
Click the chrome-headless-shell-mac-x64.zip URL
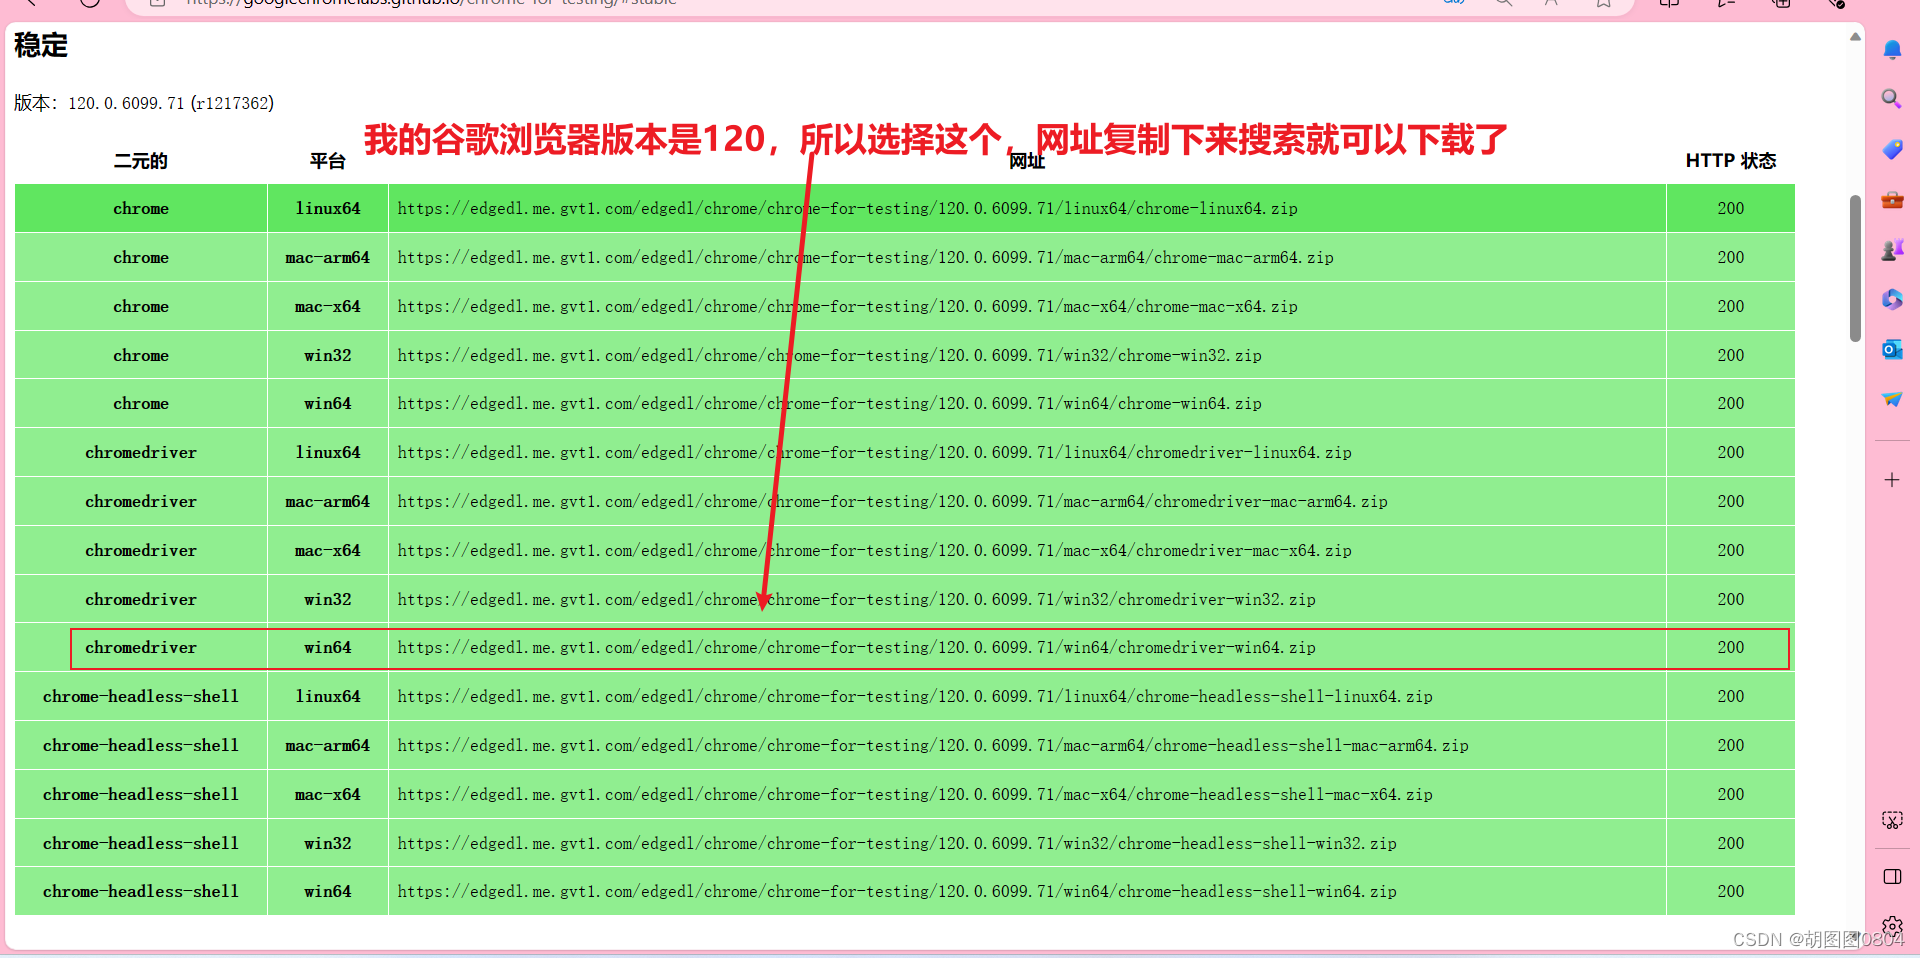coord(915,795)
